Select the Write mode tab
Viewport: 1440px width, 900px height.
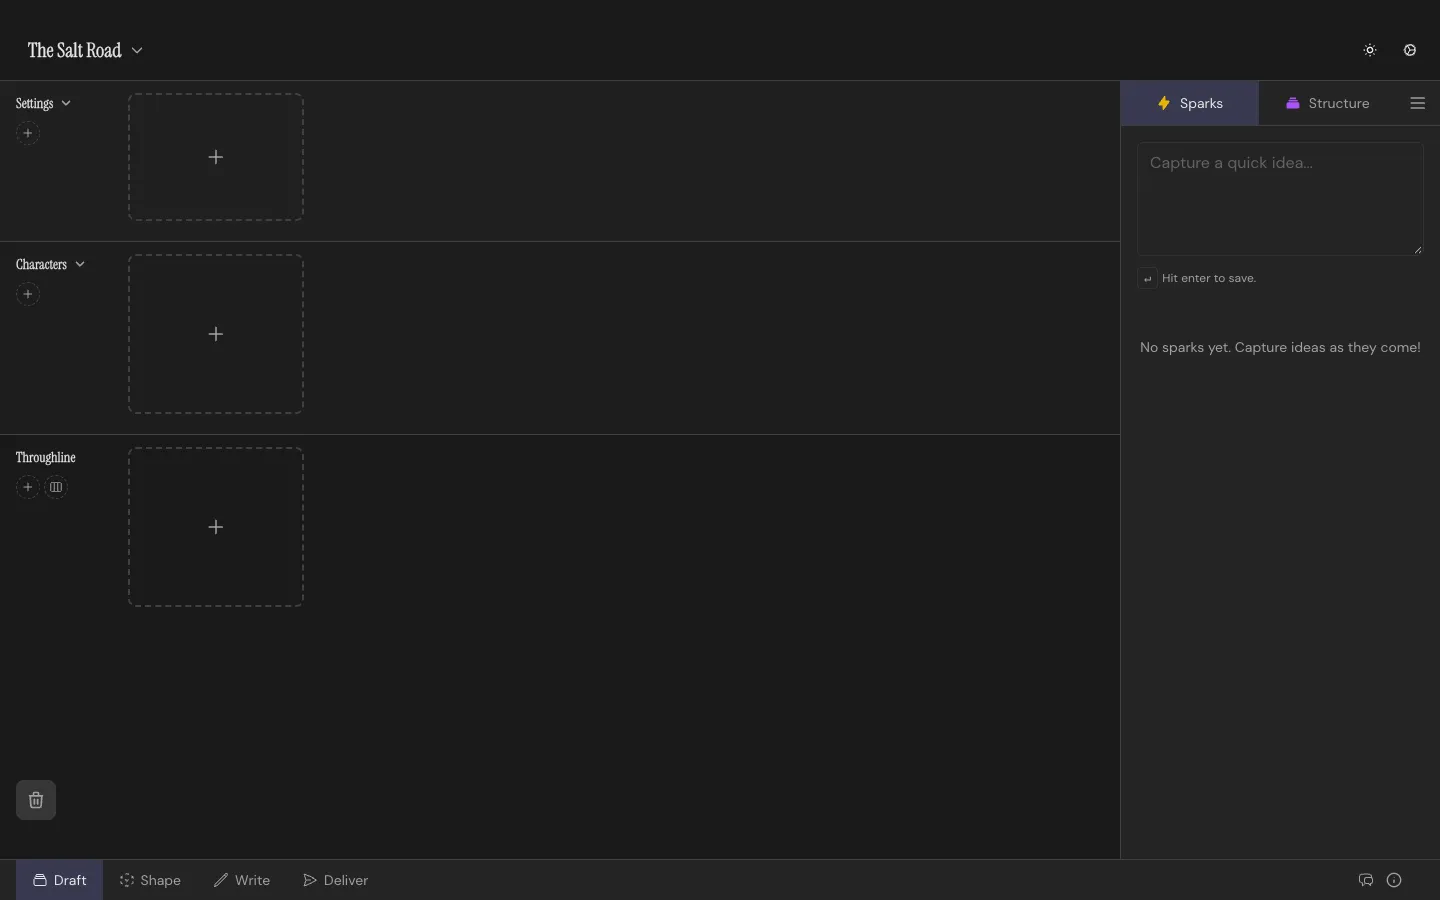pos(242,880)
